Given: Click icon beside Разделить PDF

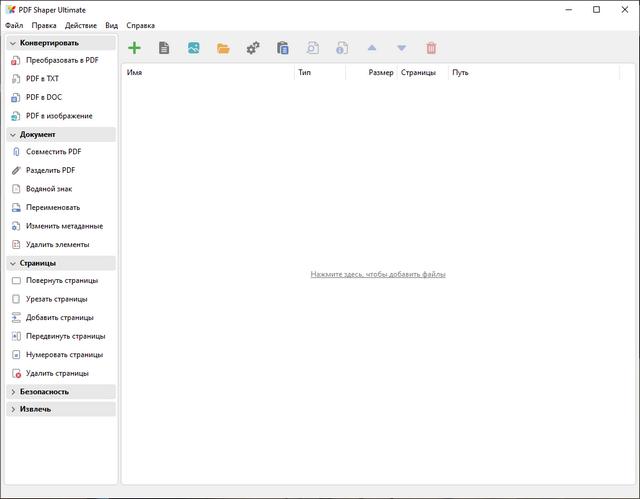Looking at the screenshot, I should [x=16, y=171].
